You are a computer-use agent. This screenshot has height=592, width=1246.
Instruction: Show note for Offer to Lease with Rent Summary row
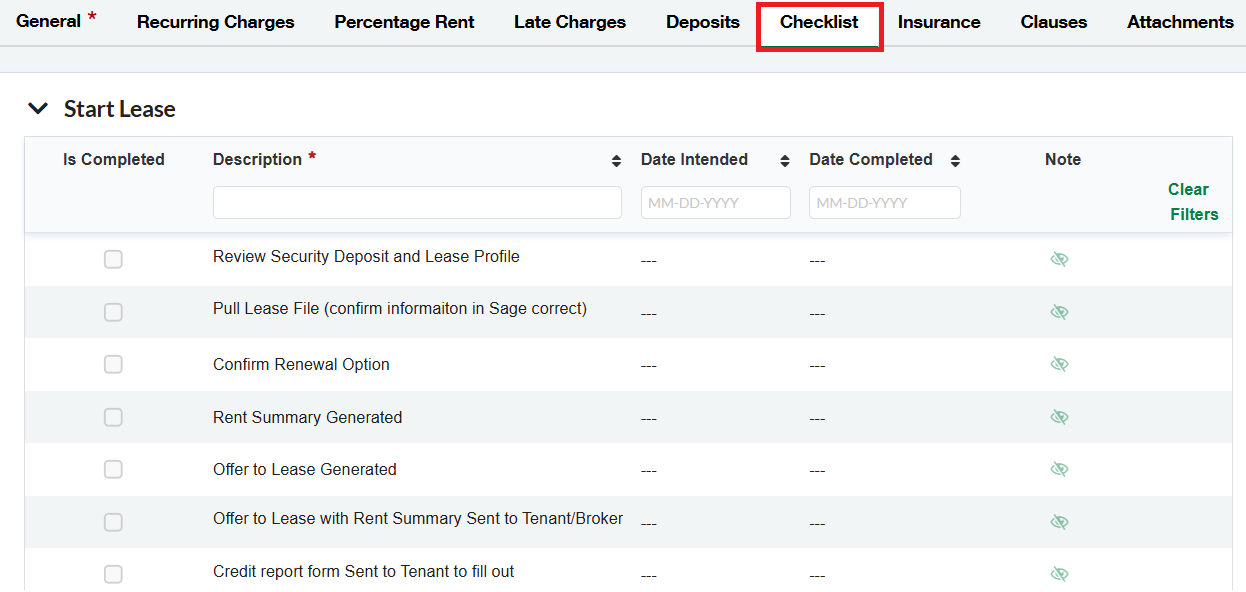pyautogui.click(x=1060, y=522)
